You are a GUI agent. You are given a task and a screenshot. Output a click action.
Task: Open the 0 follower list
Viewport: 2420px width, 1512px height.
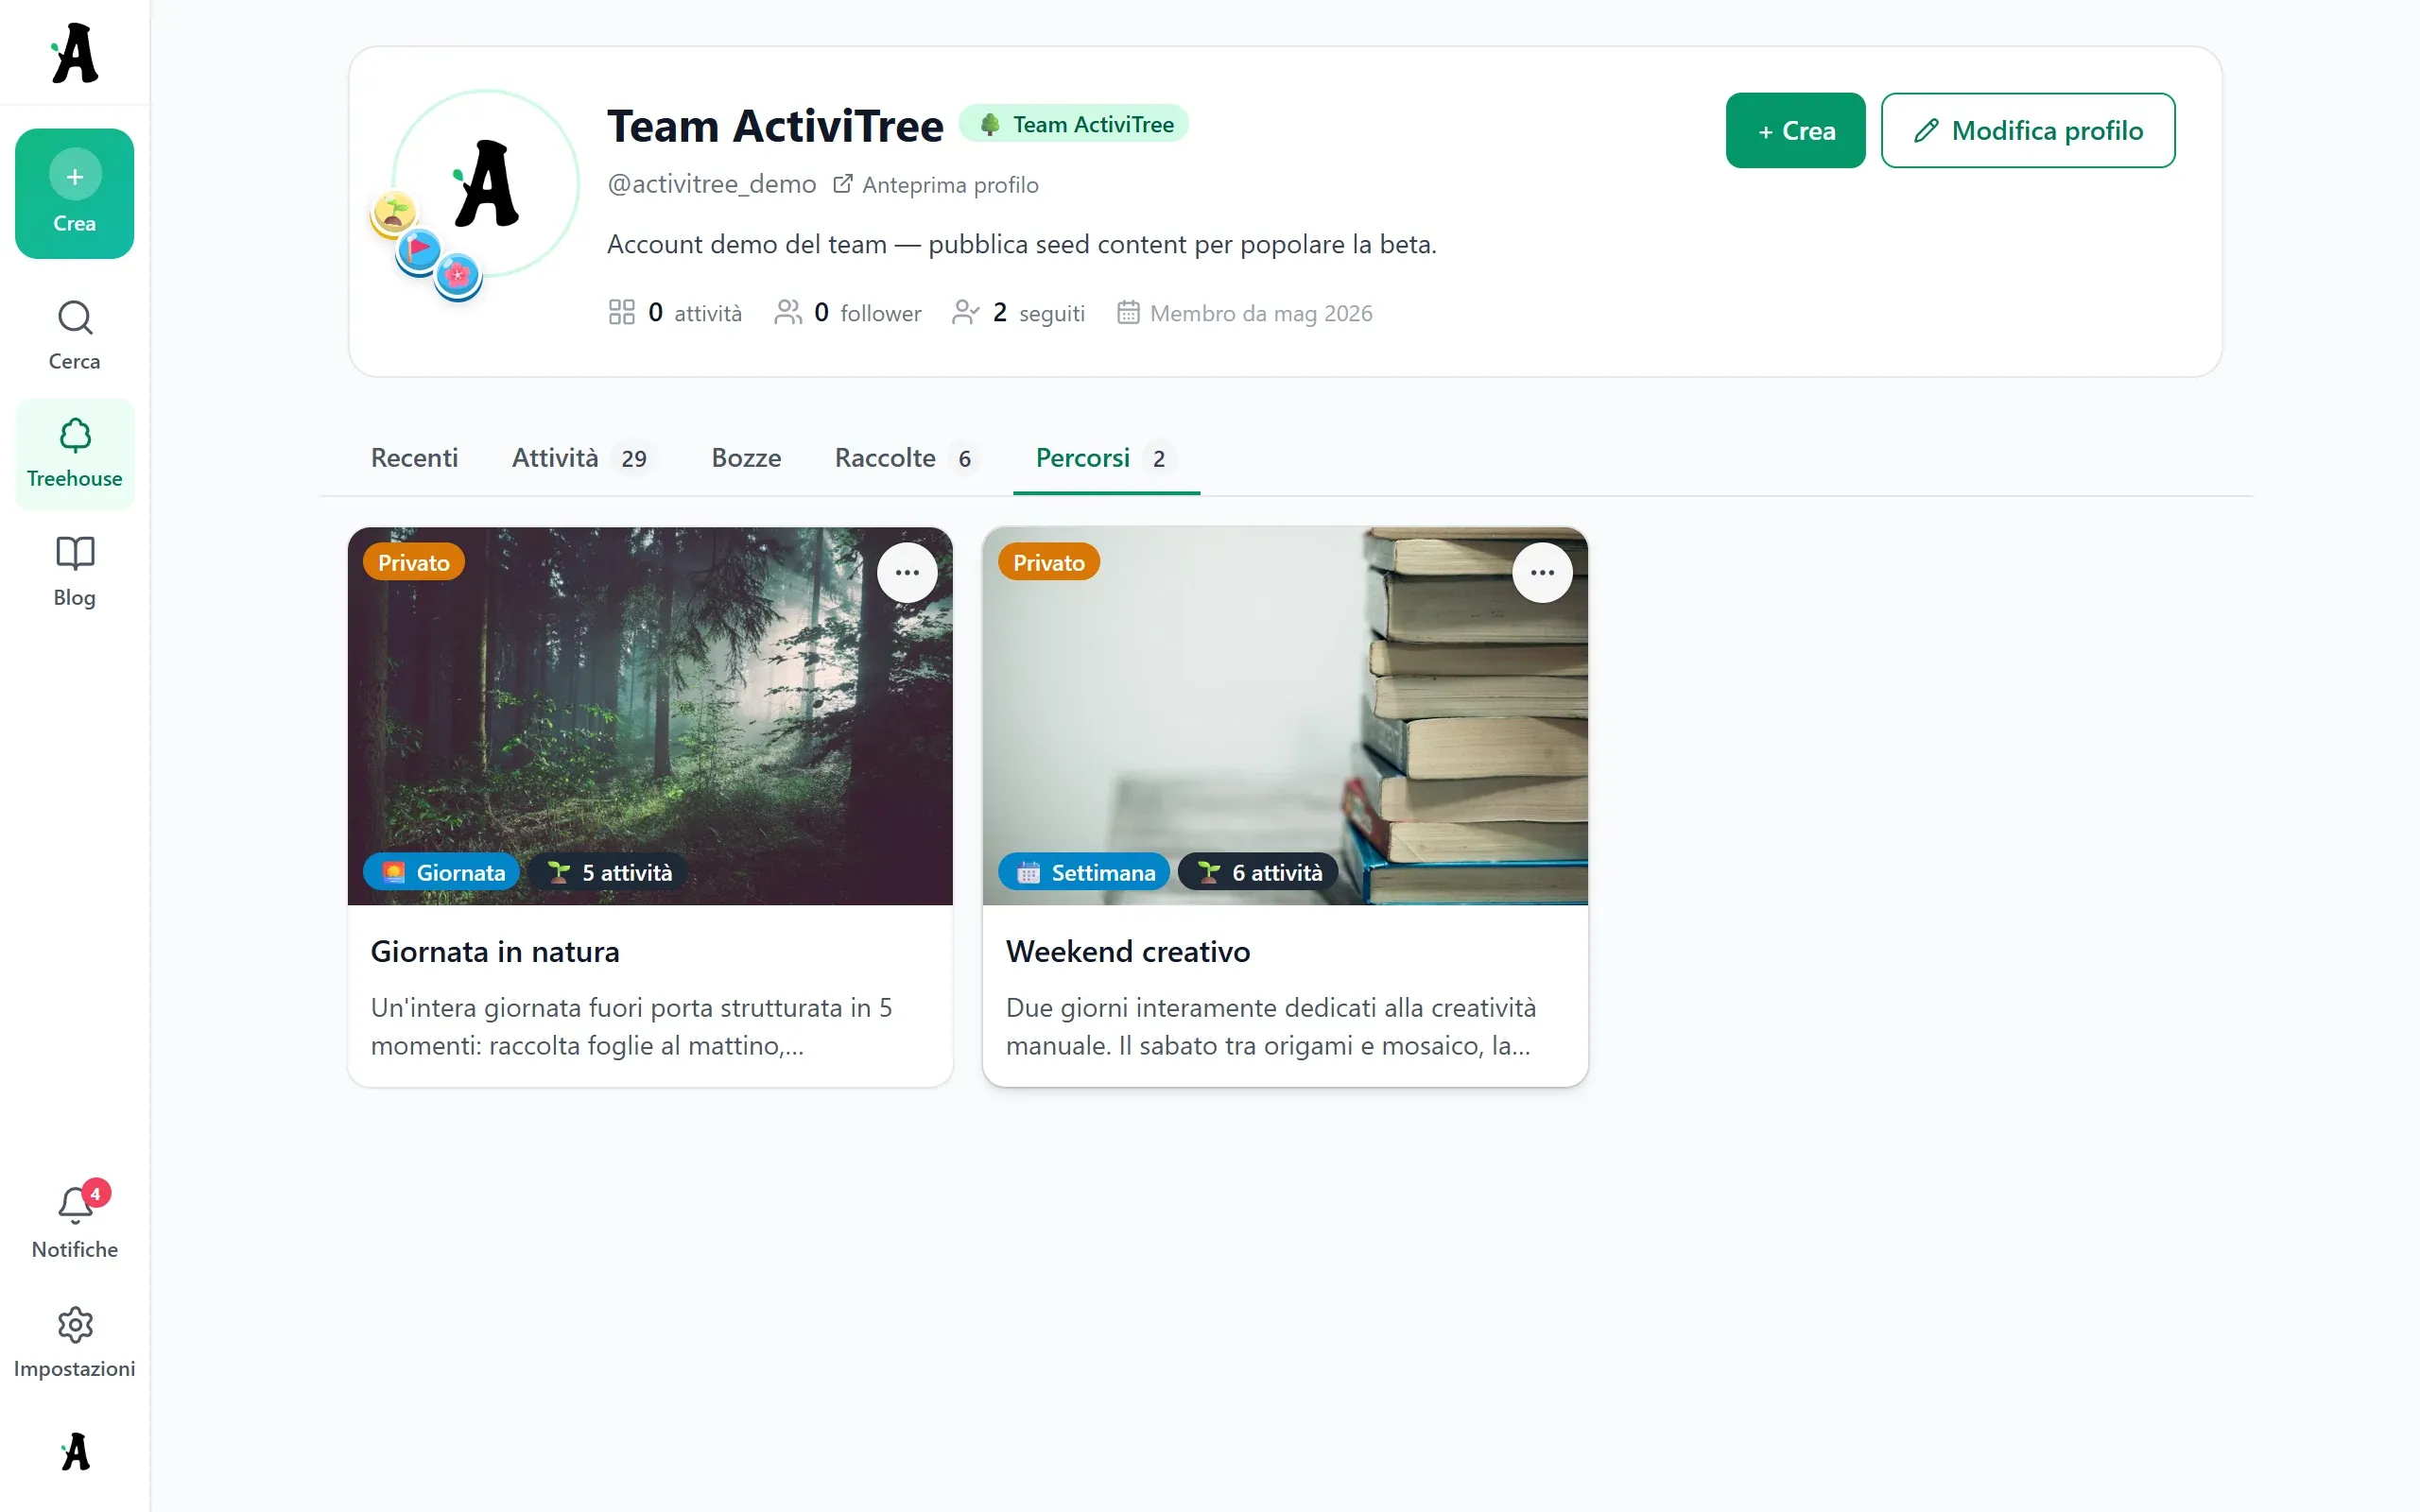point(848,313)
